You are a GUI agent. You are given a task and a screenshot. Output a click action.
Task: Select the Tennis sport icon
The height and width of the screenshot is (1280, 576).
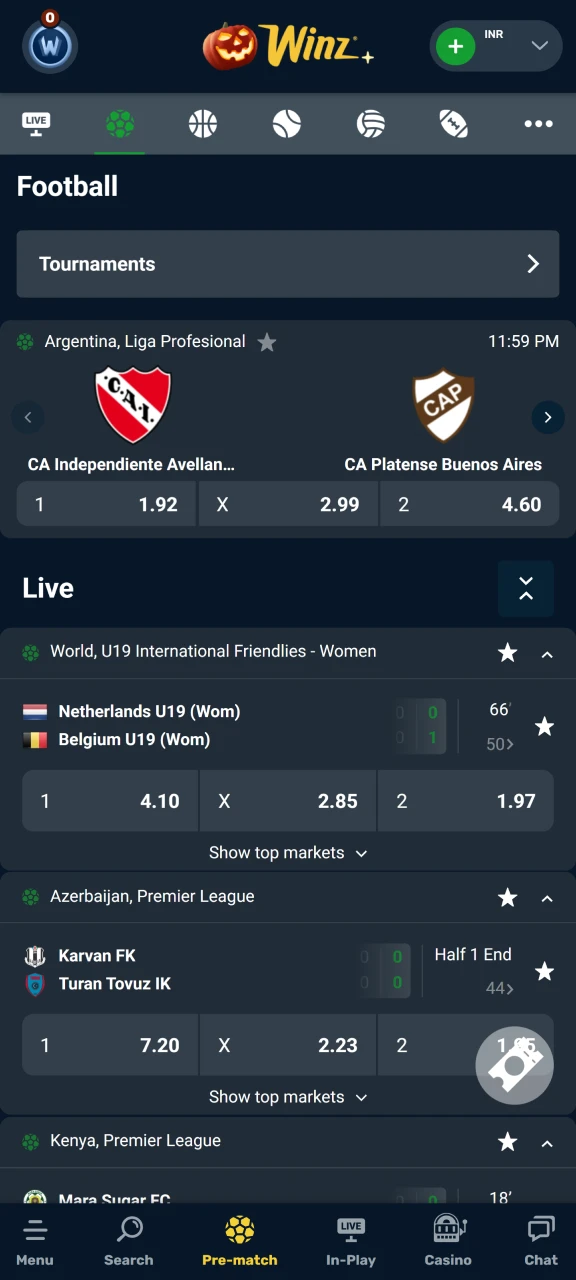pos(286,123)
